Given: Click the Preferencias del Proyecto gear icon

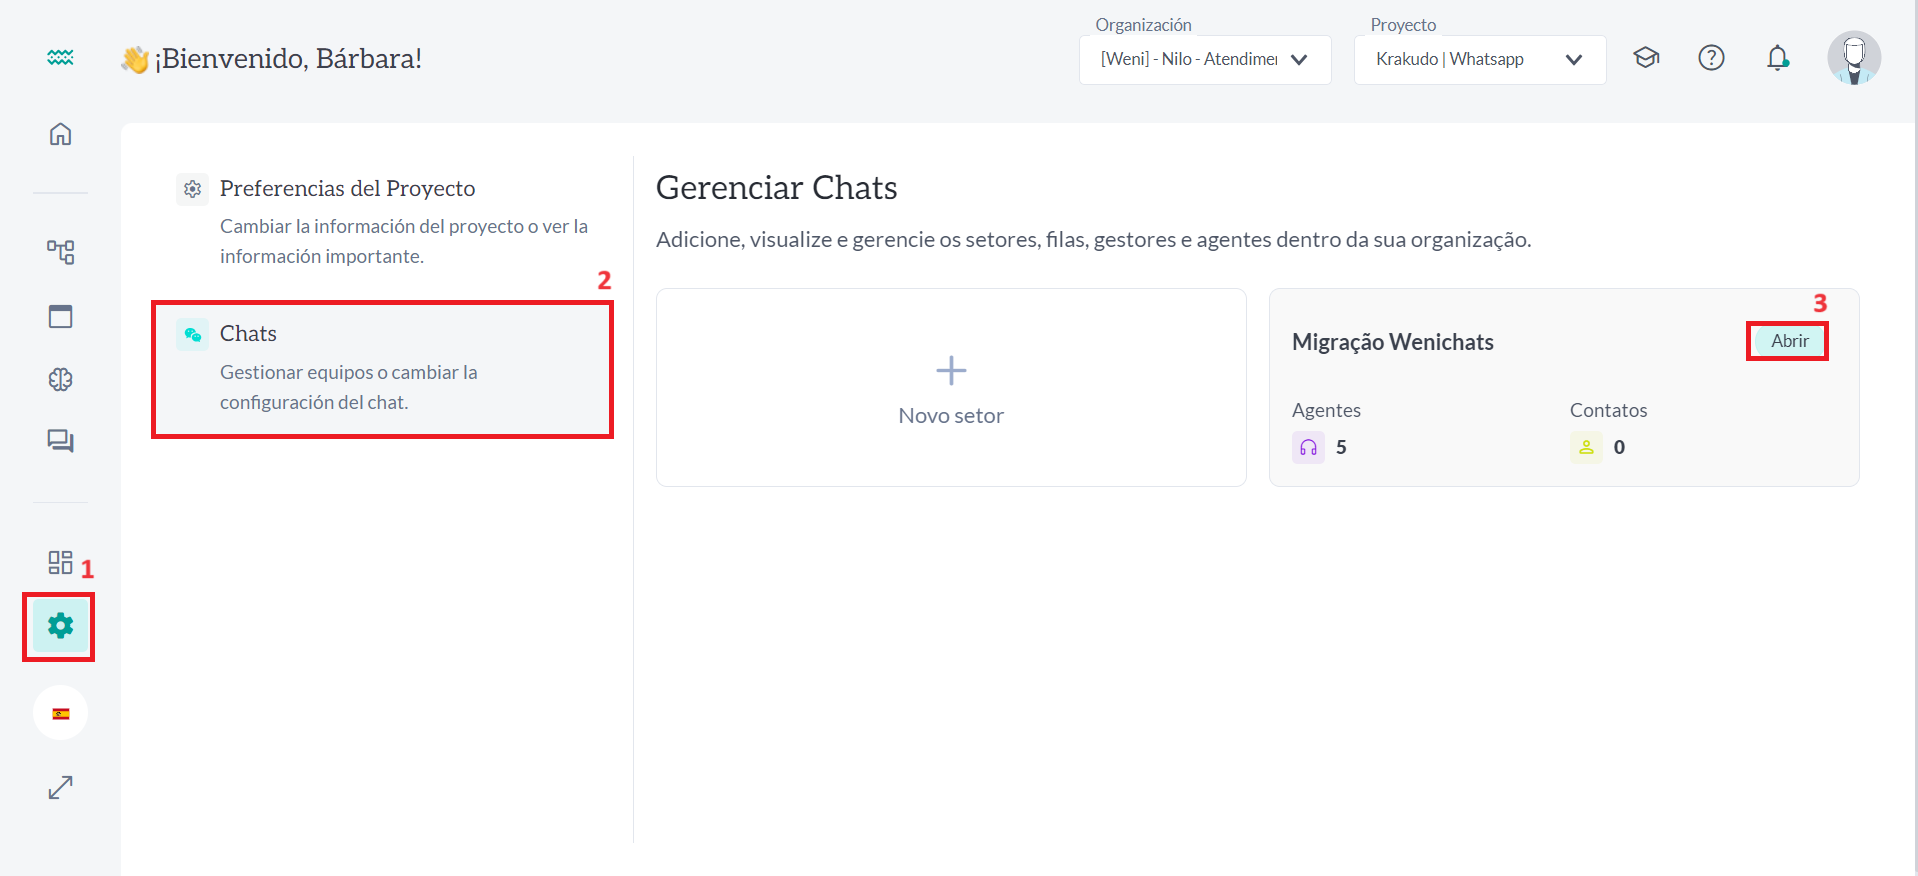Looking at the screenshot, I should click(x=192, y=189).
